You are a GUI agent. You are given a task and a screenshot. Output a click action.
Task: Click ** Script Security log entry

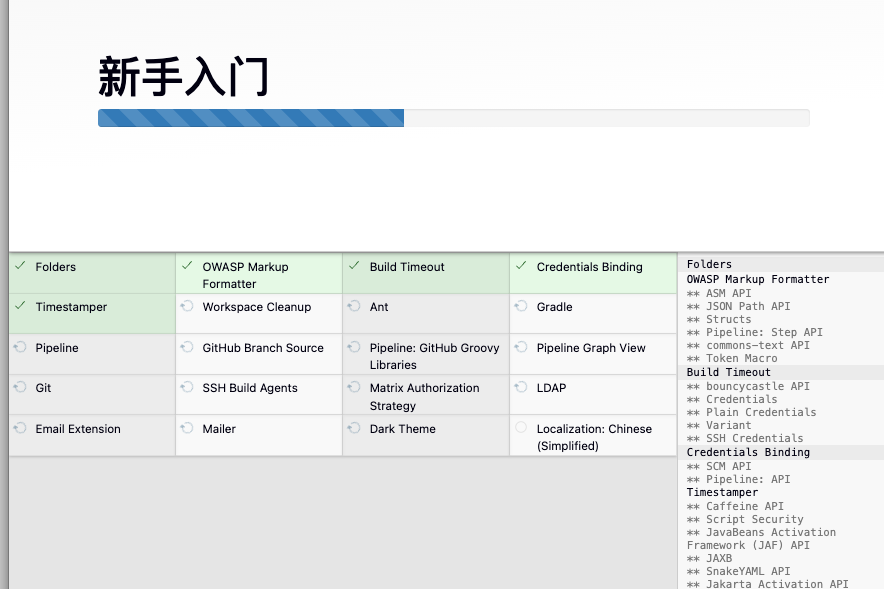745,519
